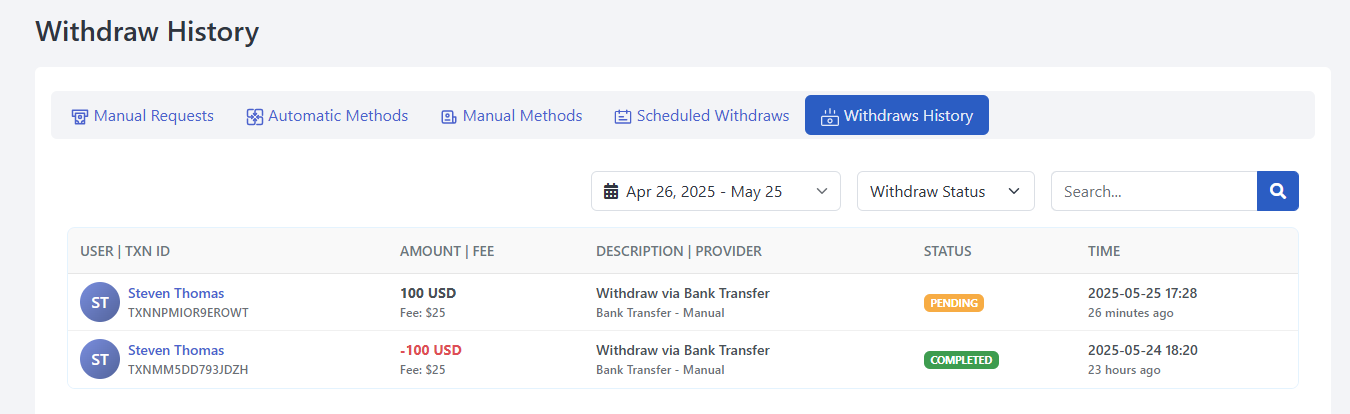Viewport: 1350px width, 414px height.
Task: Click the date range chevron arrow
Action: pos(822,191)
